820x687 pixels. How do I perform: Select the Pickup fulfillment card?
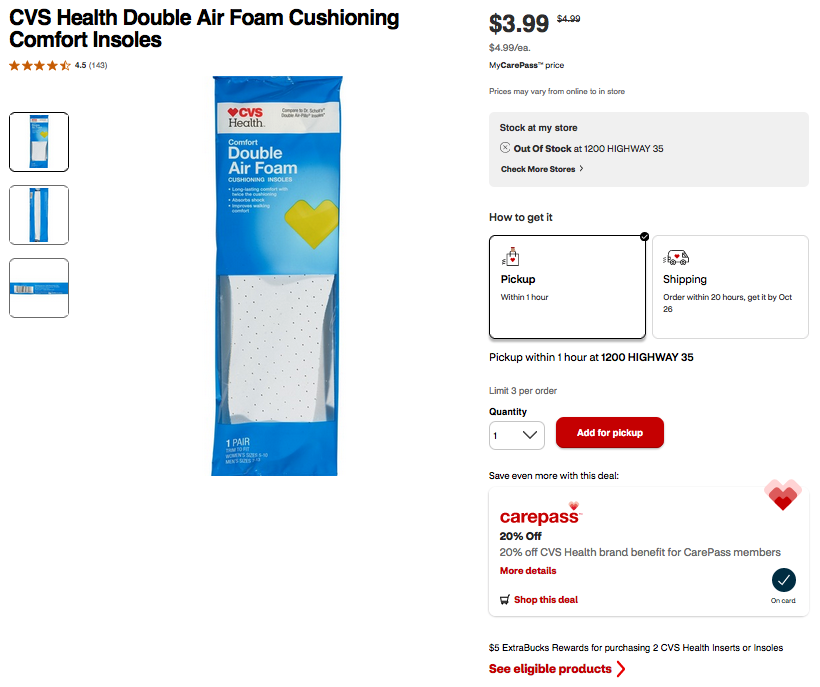(567, 285)
